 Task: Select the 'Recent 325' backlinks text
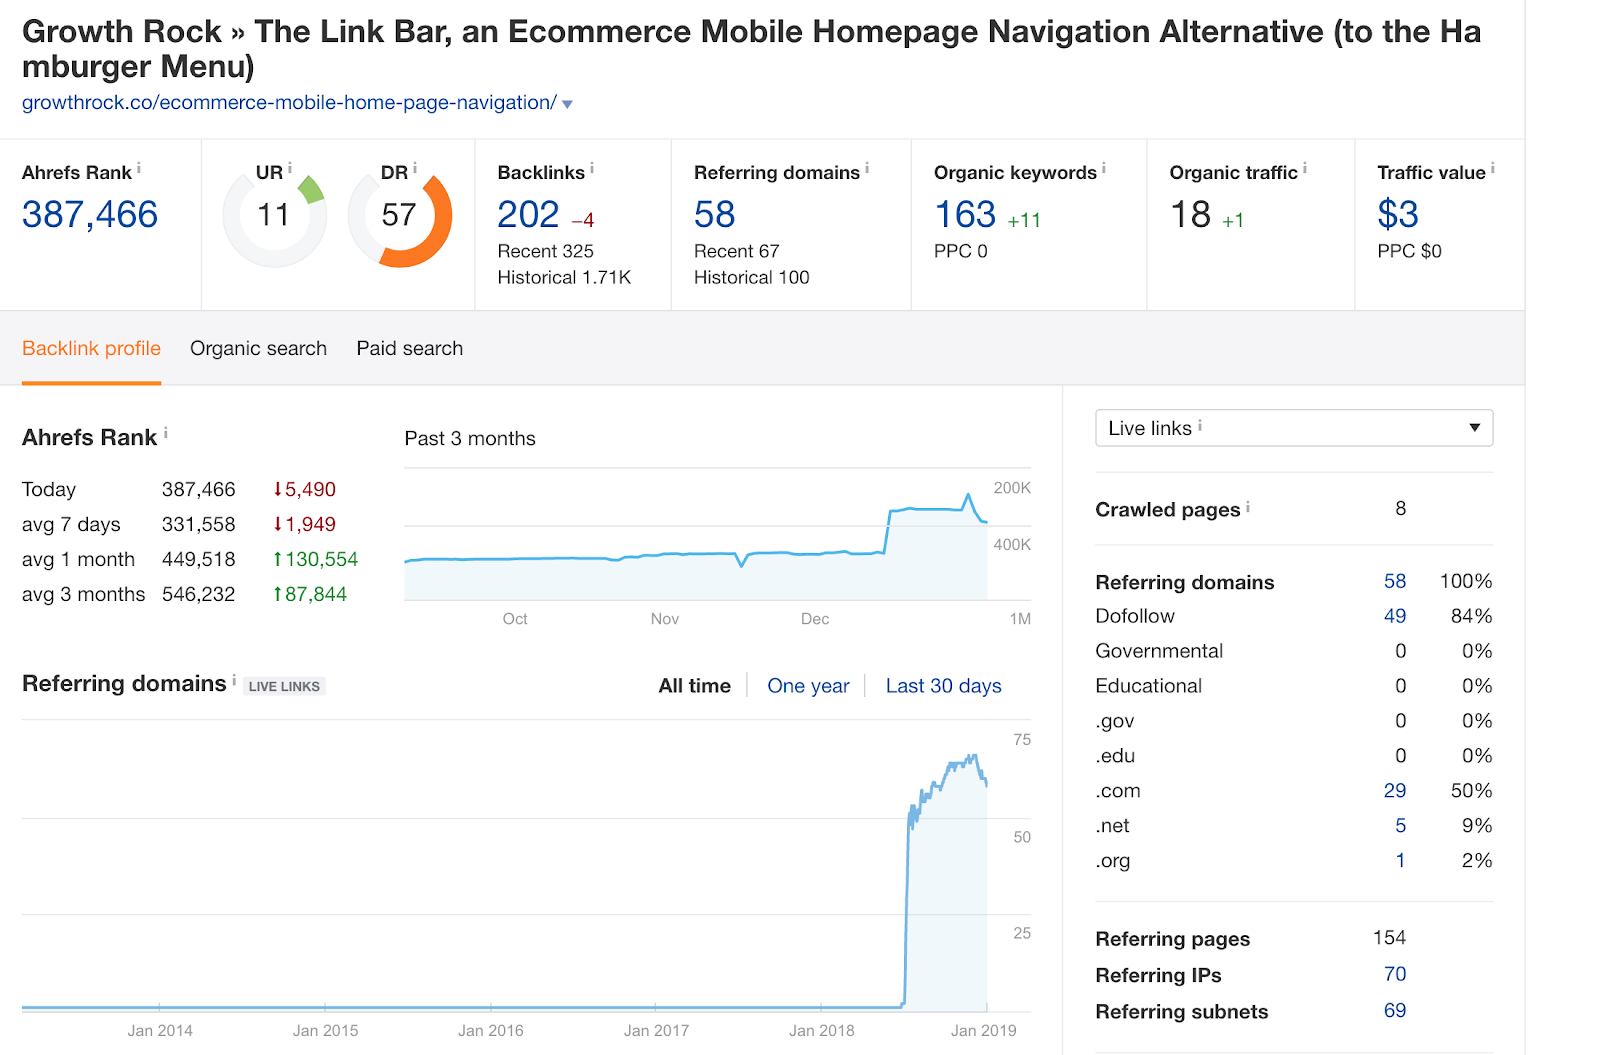click(546, 252)
